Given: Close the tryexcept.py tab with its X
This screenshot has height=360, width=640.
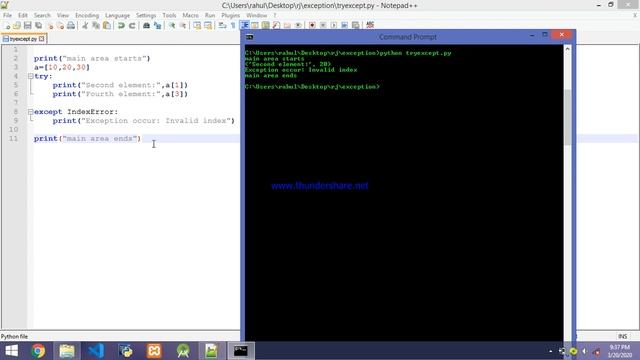Looking at the screenshot, I should click(42, 39).
